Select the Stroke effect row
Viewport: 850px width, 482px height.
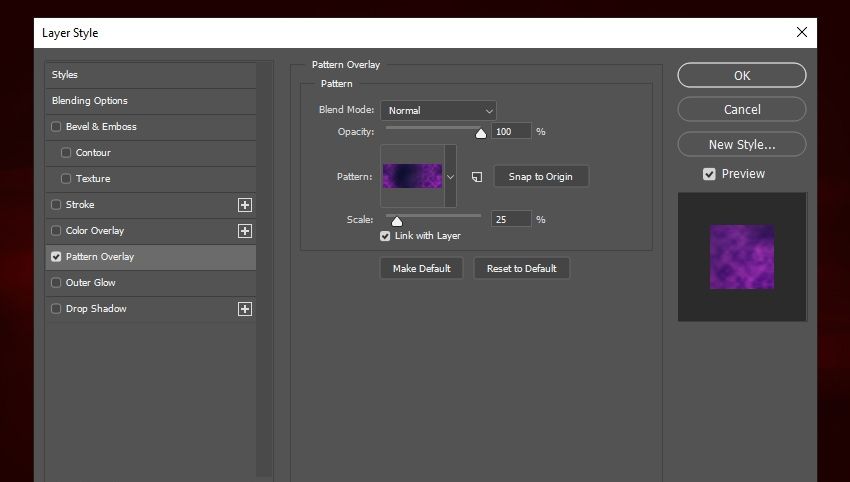(x=151, y=205)
